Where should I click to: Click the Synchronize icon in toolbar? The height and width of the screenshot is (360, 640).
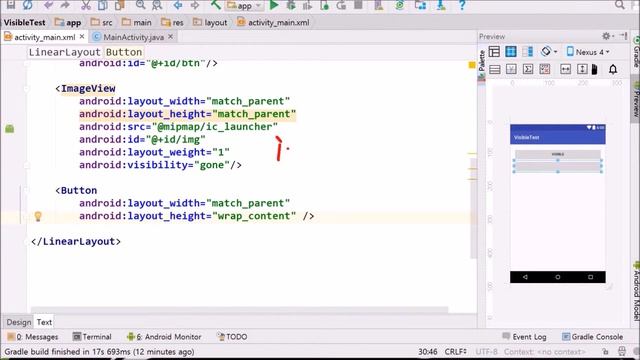tap(27, 5)
